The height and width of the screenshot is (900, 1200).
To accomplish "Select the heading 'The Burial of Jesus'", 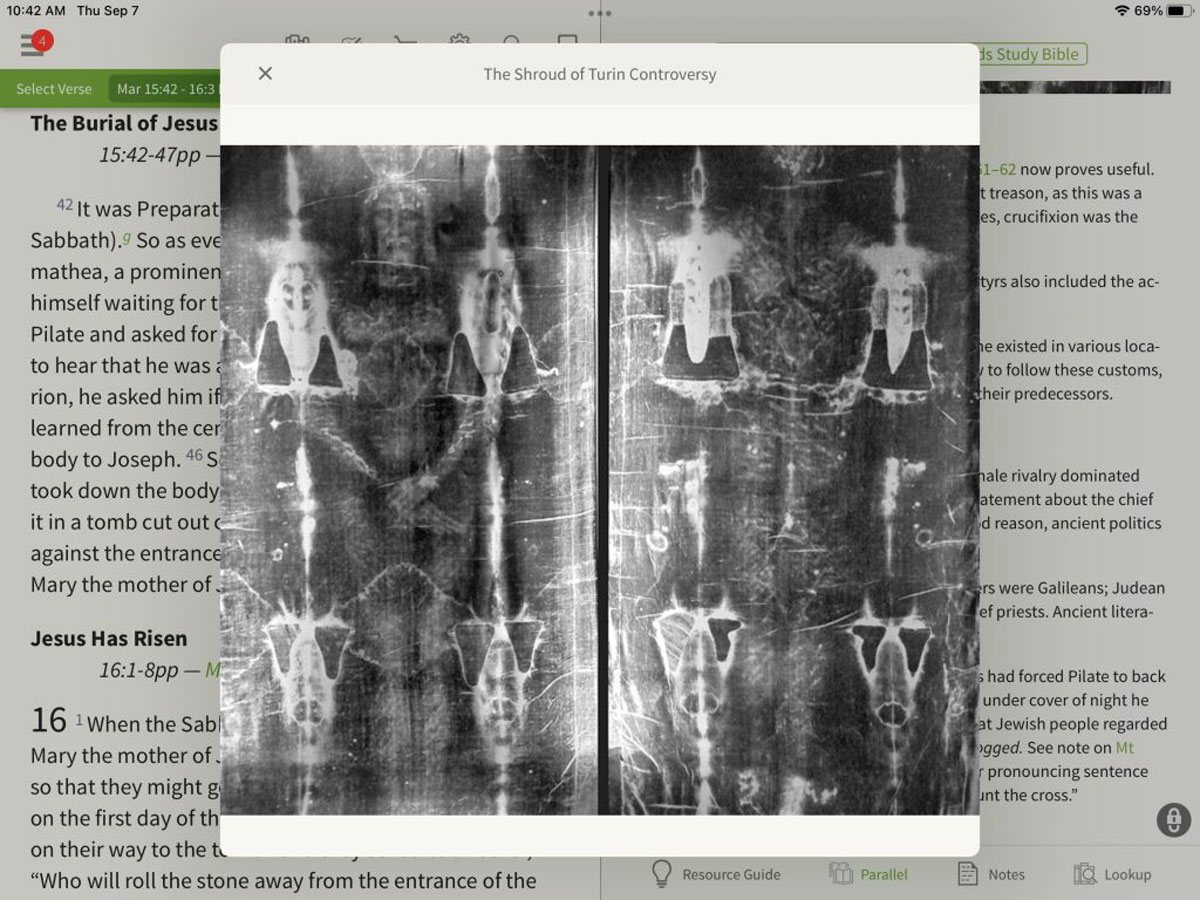I will coord(123,123).
